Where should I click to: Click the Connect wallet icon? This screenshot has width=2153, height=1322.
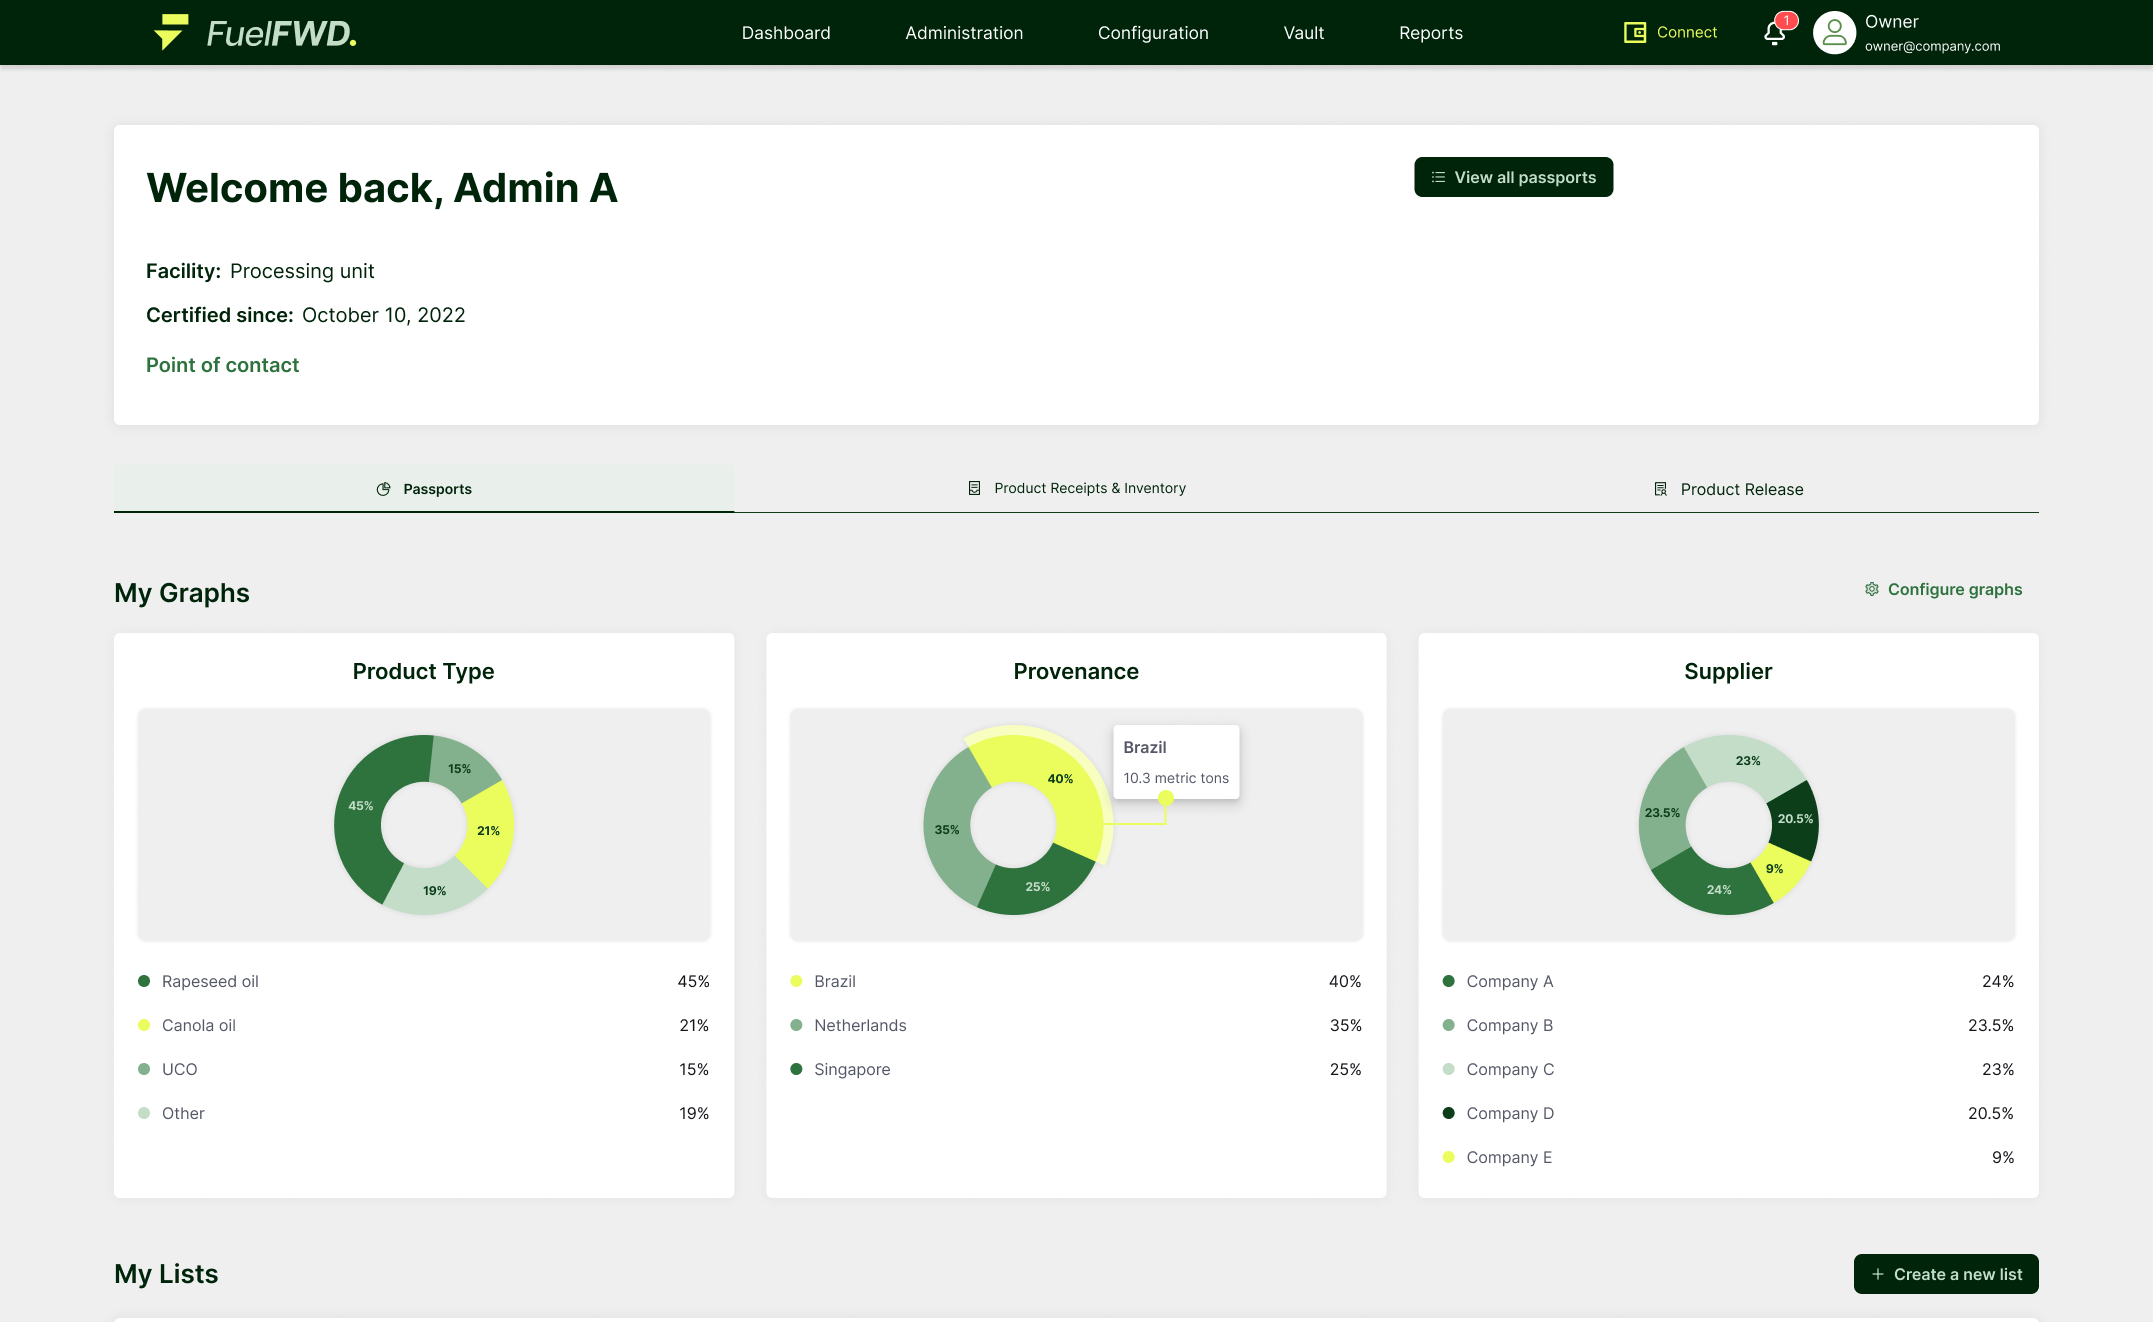(x=1635, y=33)
